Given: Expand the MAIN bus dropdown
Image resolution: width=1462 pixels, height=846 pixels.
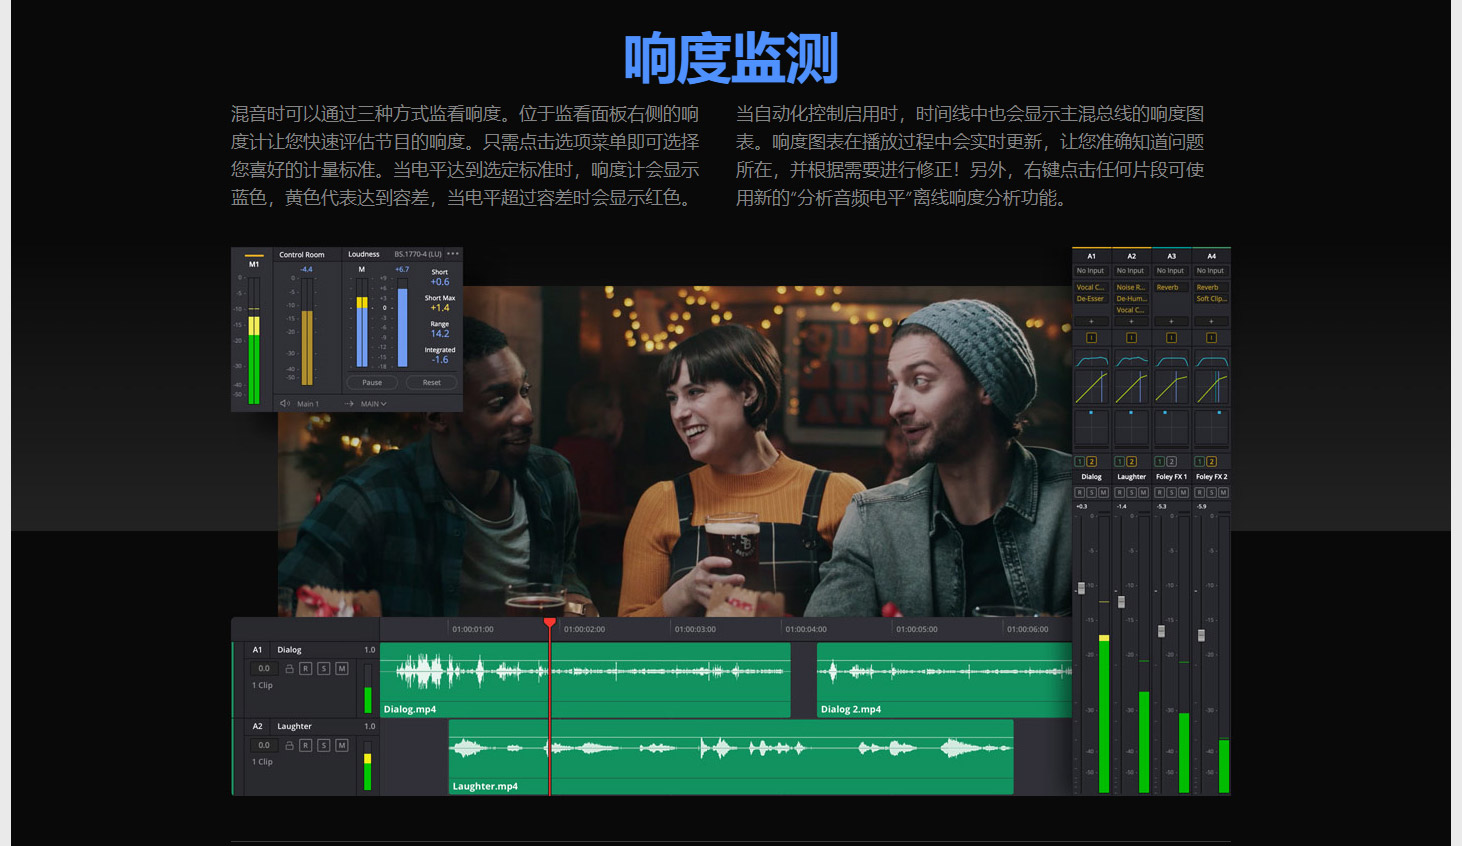Looking at the screenshot, I should [373, 404].
